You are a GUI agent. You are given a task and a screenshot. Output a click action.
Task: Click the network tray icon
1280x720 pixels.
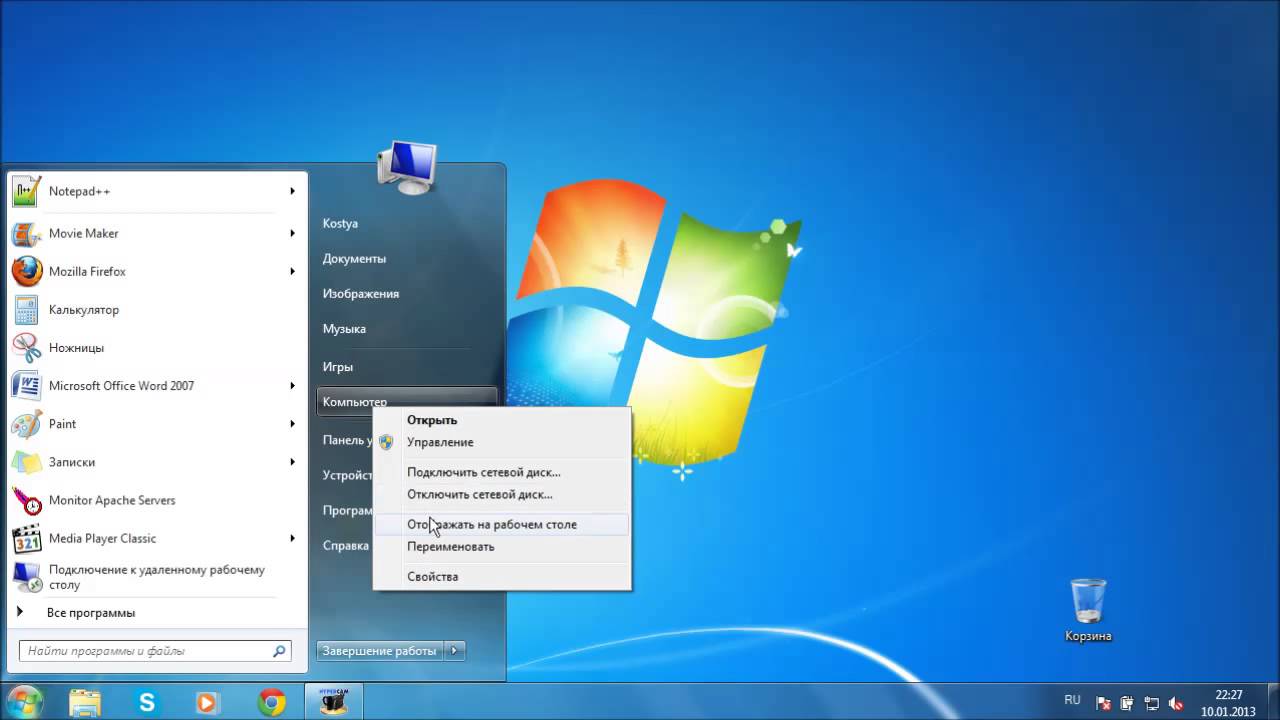pos(1151,703)
